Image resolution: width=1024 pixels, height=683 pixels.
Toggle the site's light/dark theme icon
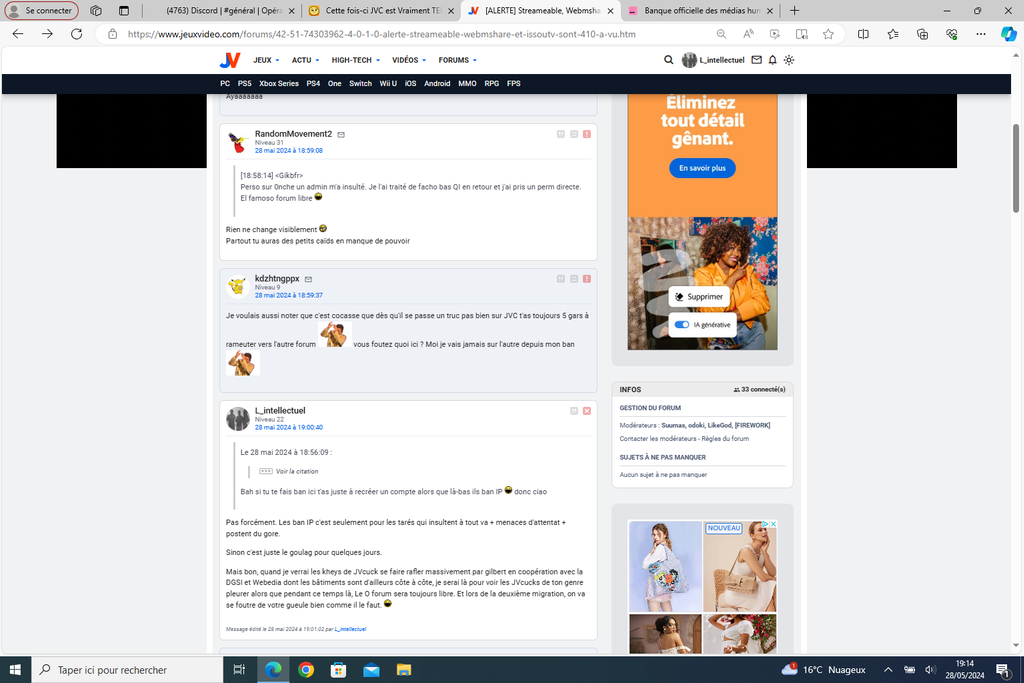789,60
